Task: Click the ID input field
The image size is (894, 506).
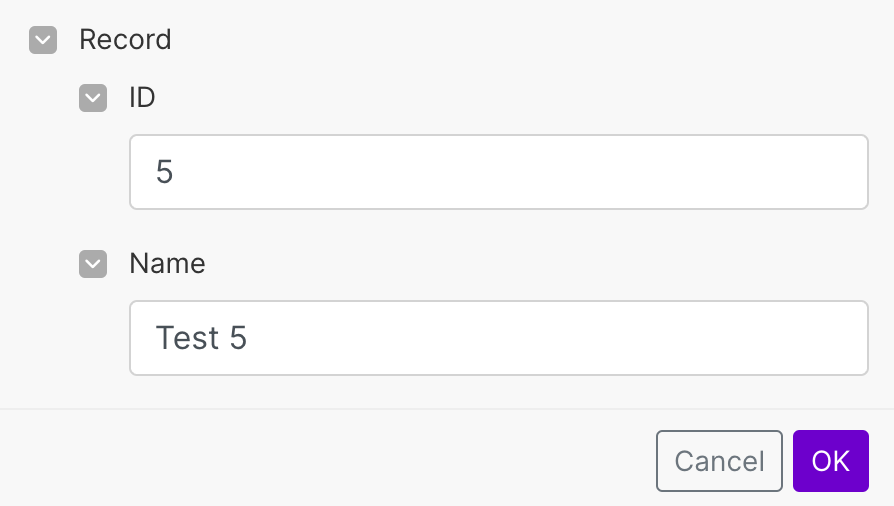Action: [x=498, y=172]
